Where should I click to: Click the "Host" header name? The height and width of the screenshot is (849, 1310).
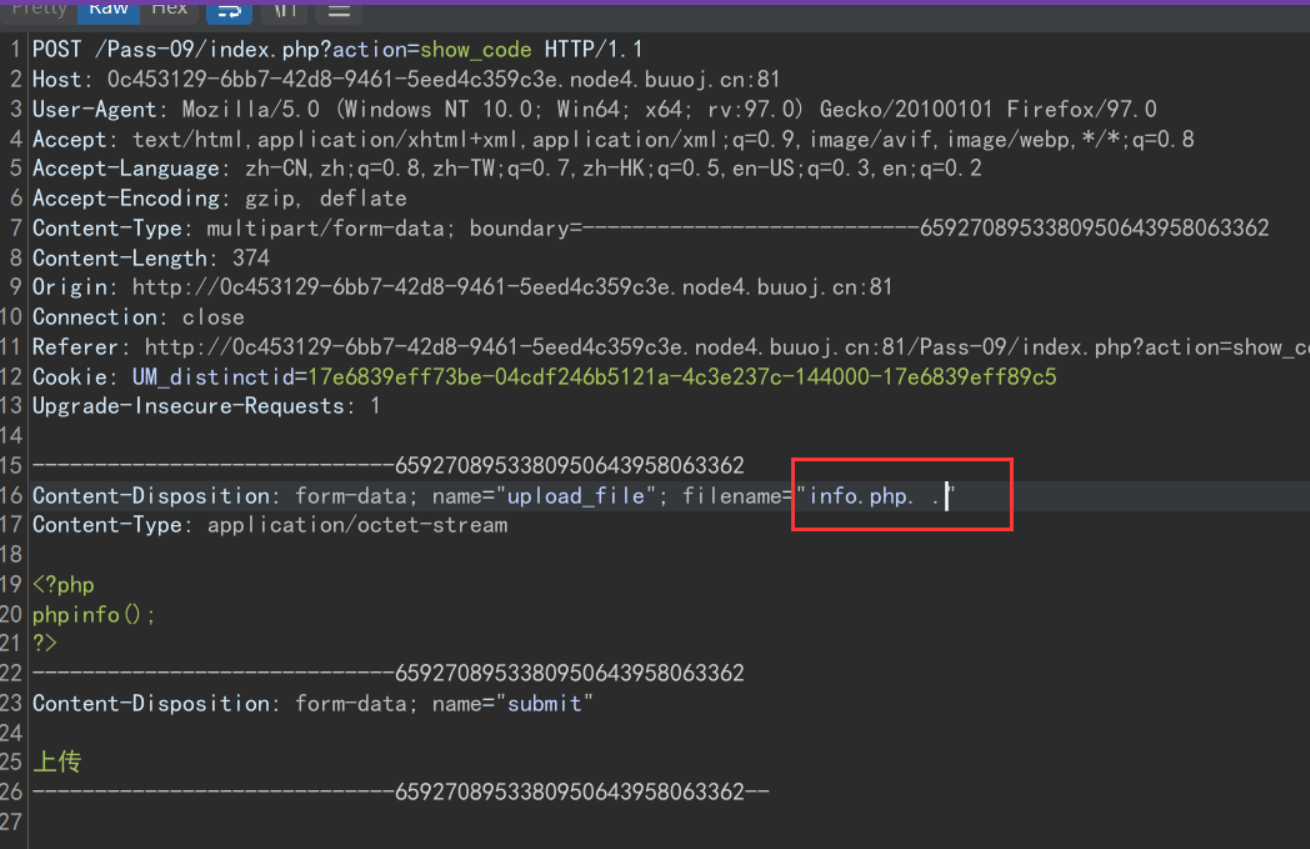[x=57, y=80]
